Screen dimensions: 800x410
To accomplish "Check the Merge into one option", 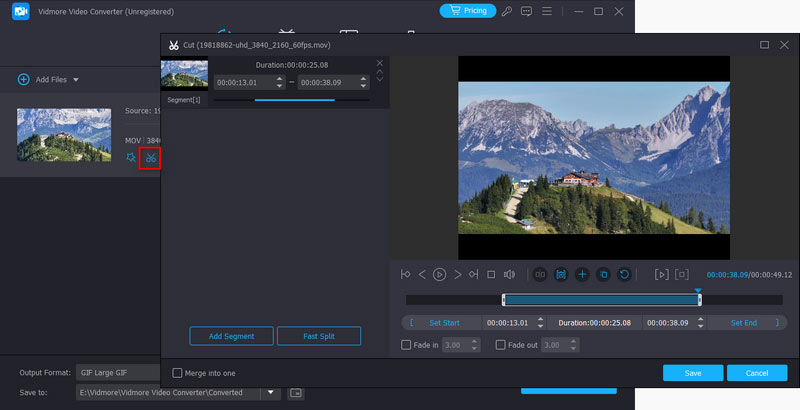I will (x=177, y=373).
